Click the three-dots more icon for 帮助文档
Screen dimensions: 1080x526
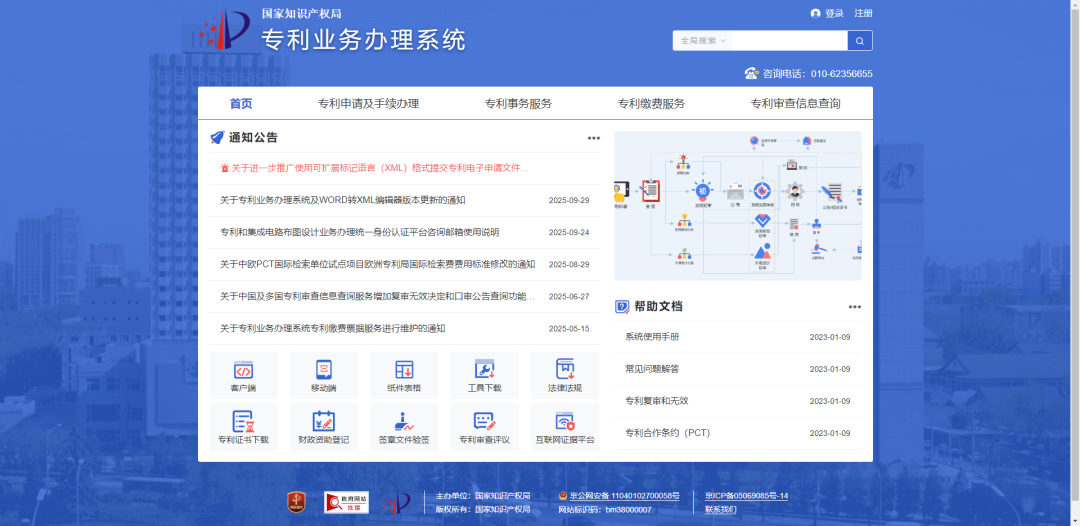tap(855, 307)
